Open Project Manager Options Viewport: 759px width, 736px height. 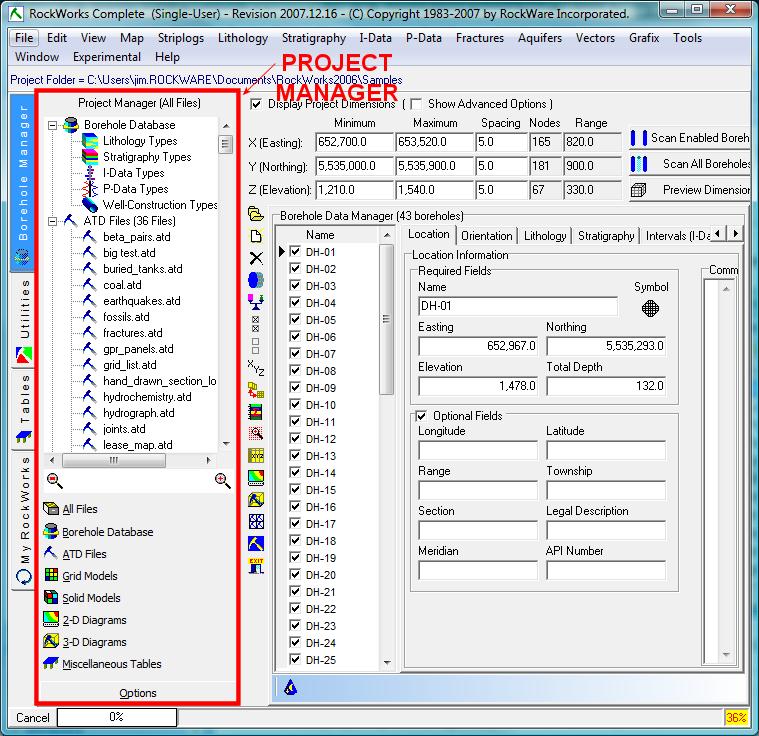click(x=138, y=693)
